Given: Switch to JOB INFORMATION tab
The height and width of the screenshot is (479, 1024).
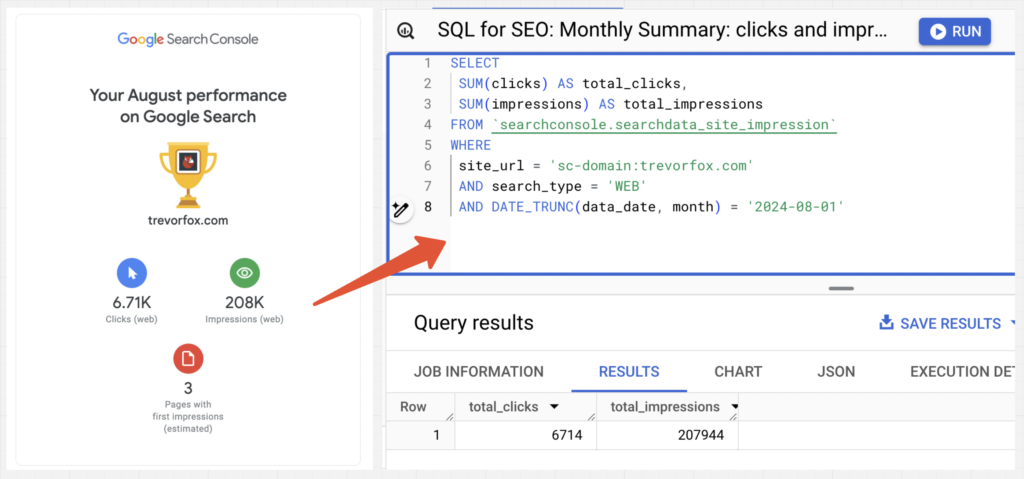Looking at the screenshot, I should pyautogui.click(x=479, y=372).
